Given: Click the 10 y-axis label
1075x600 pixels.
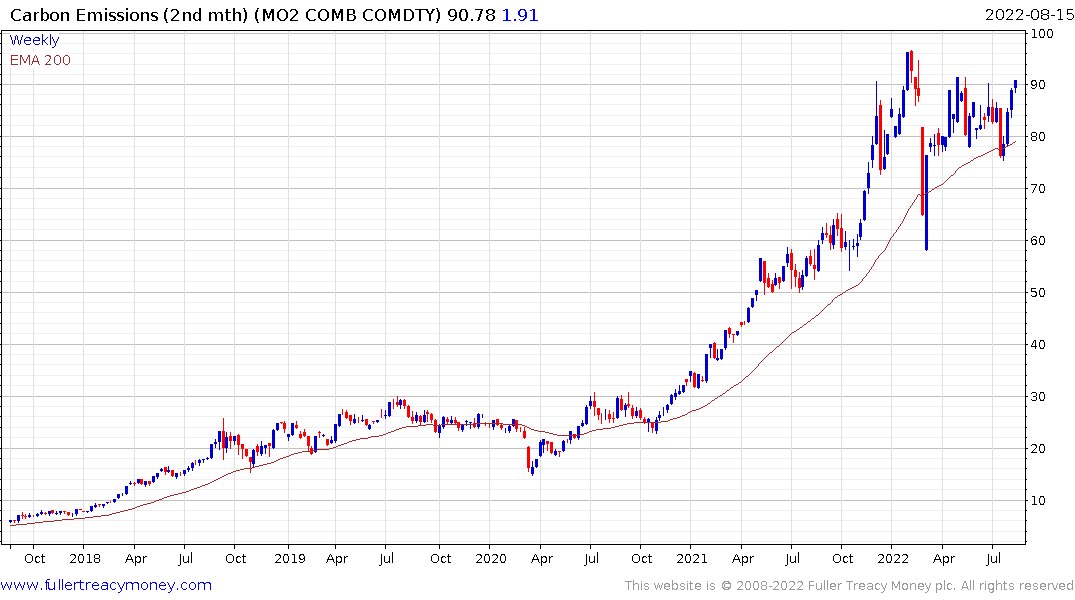Looking at the screenshot, I should pyautogui.click(x=1038, y=501).
